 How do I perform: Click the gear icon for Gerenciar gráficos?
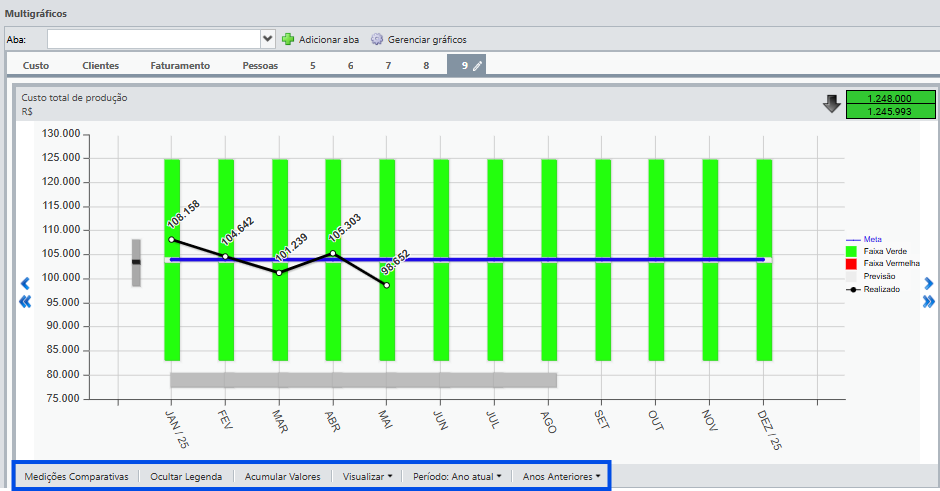pyautogui.click(x=376, y=39)
